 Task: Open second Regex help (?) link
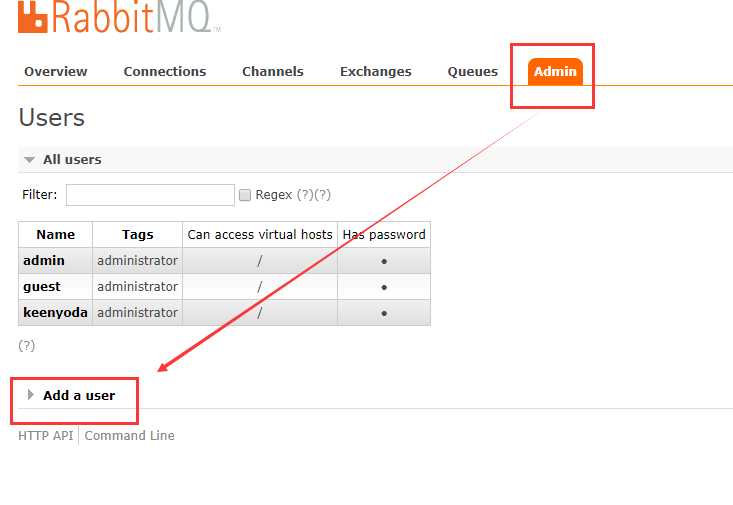[x=322, y=195]
